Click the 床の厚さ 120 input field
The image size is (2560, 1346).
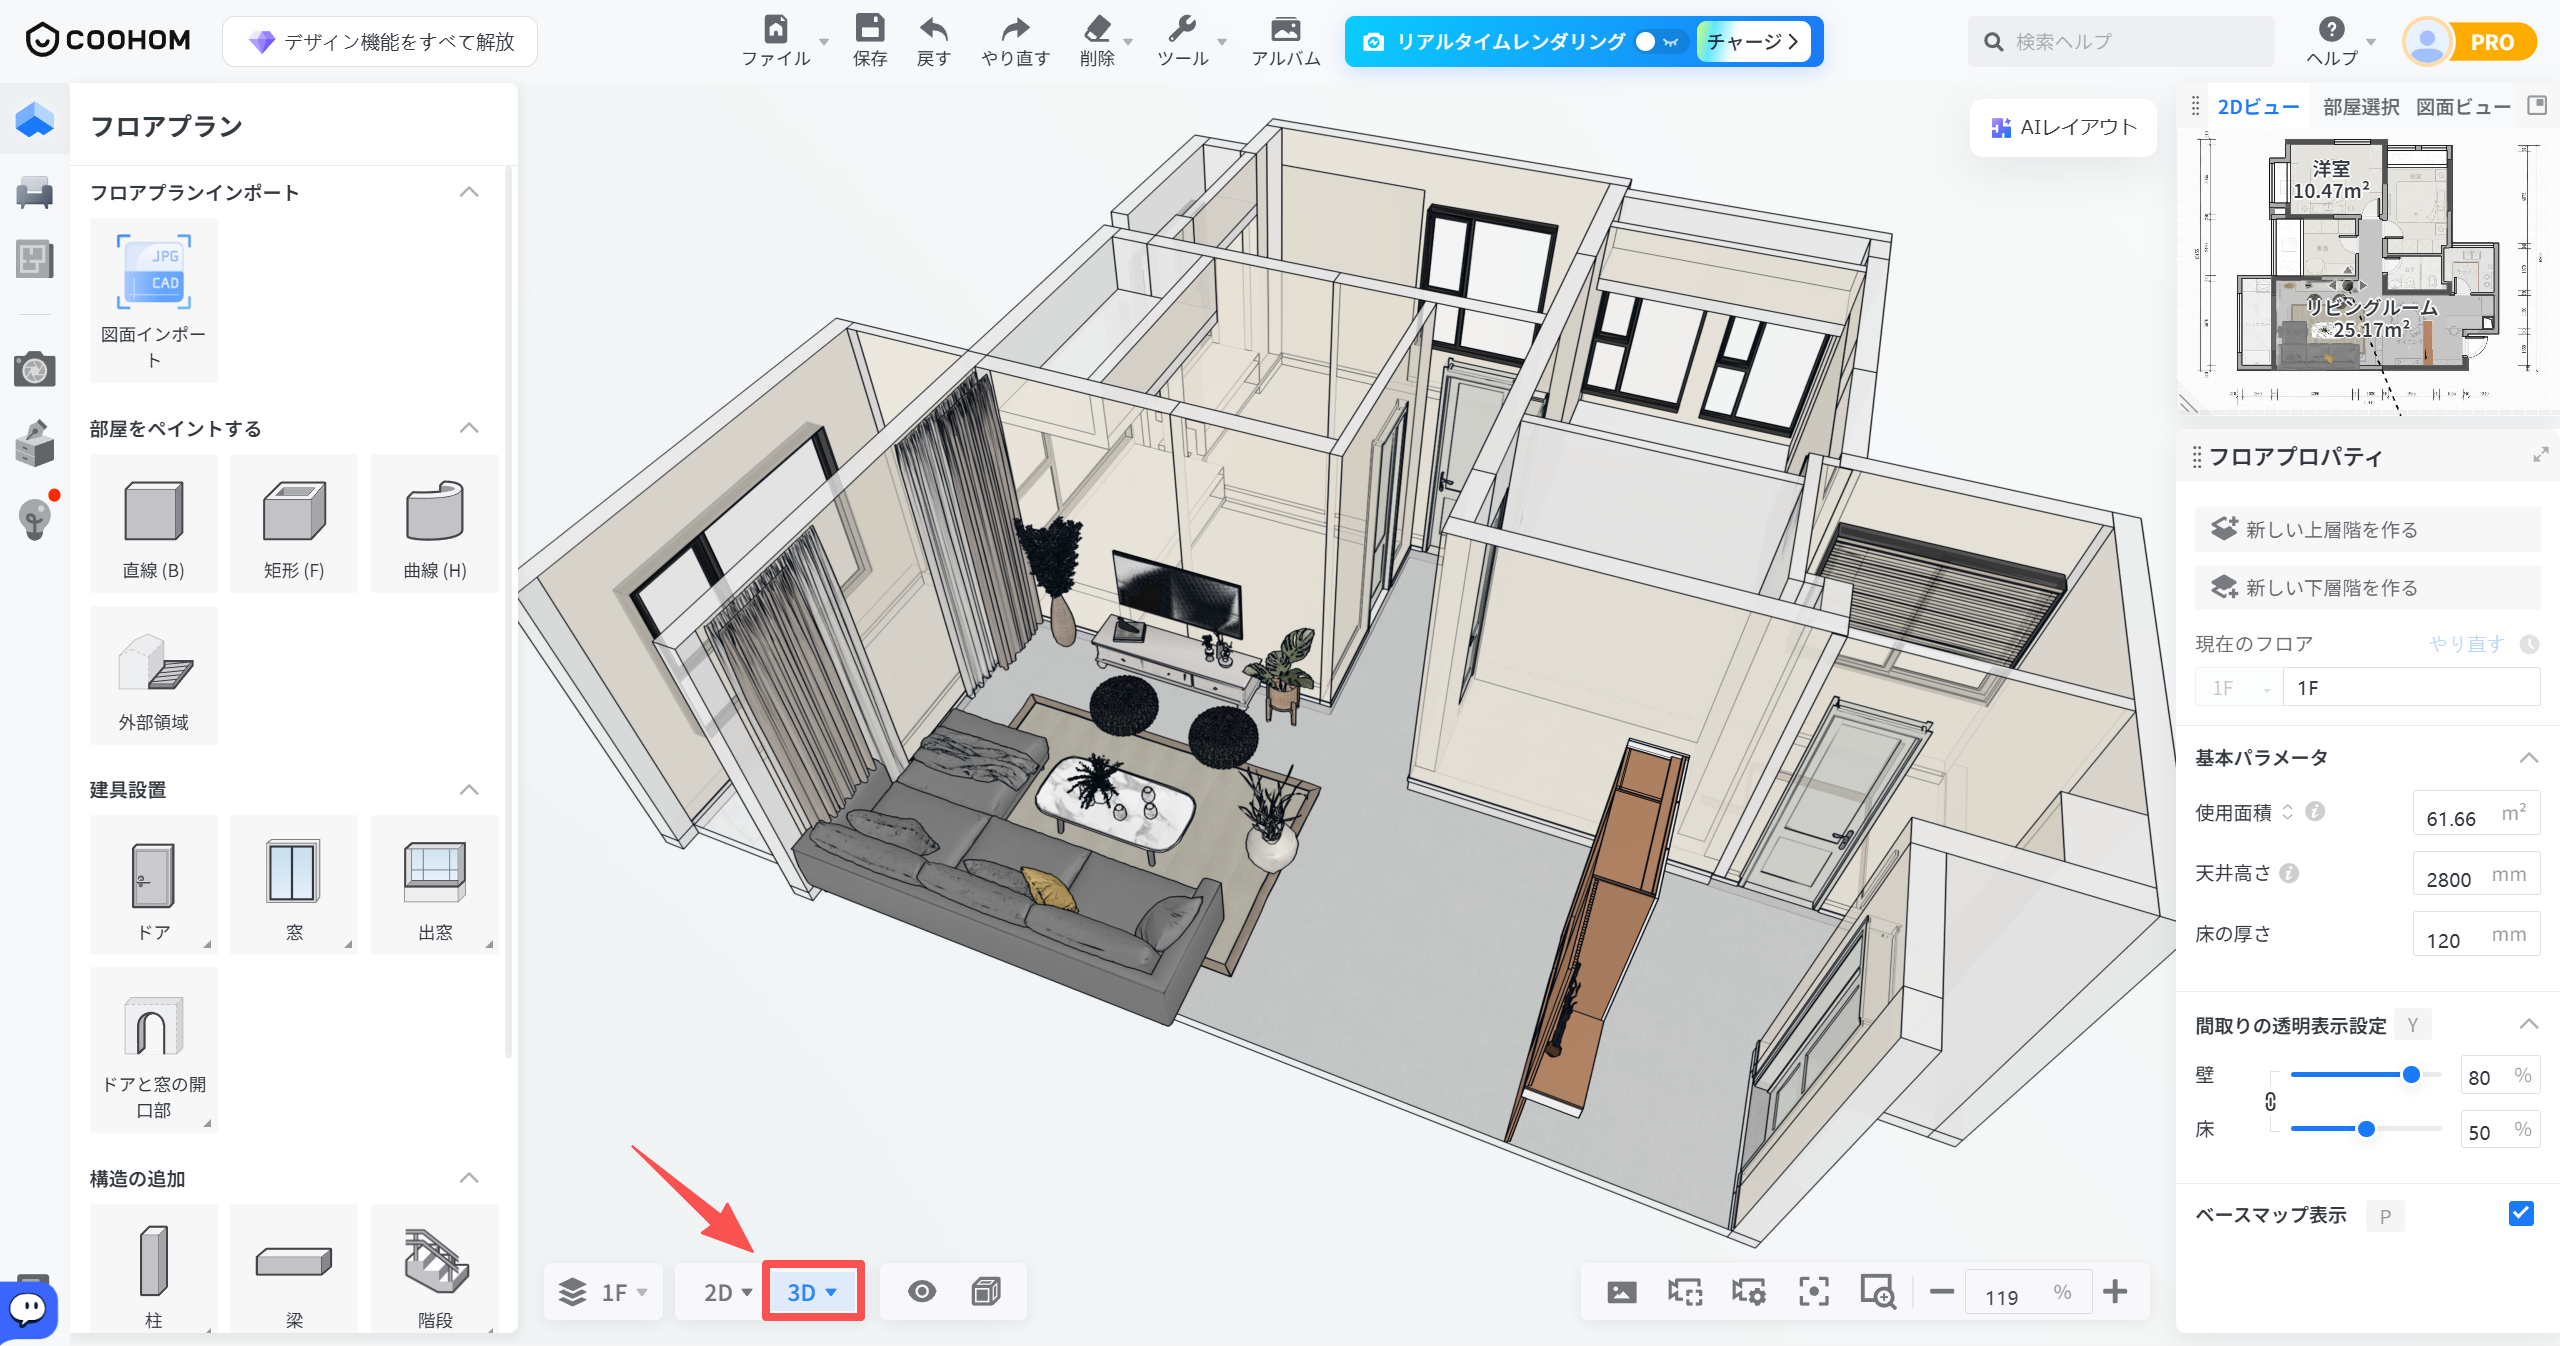(x=2476, y=934)
